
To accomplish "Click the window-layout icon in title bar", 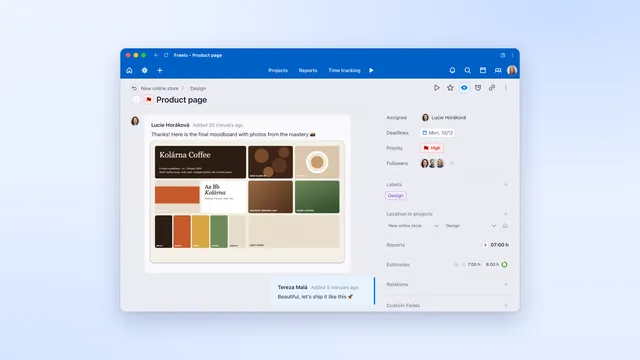I will 503,55.
